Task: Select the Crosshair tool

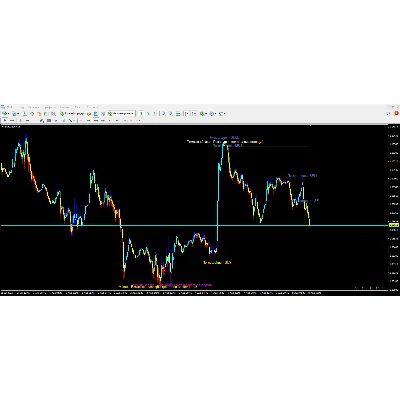Action: coord(12,120)
